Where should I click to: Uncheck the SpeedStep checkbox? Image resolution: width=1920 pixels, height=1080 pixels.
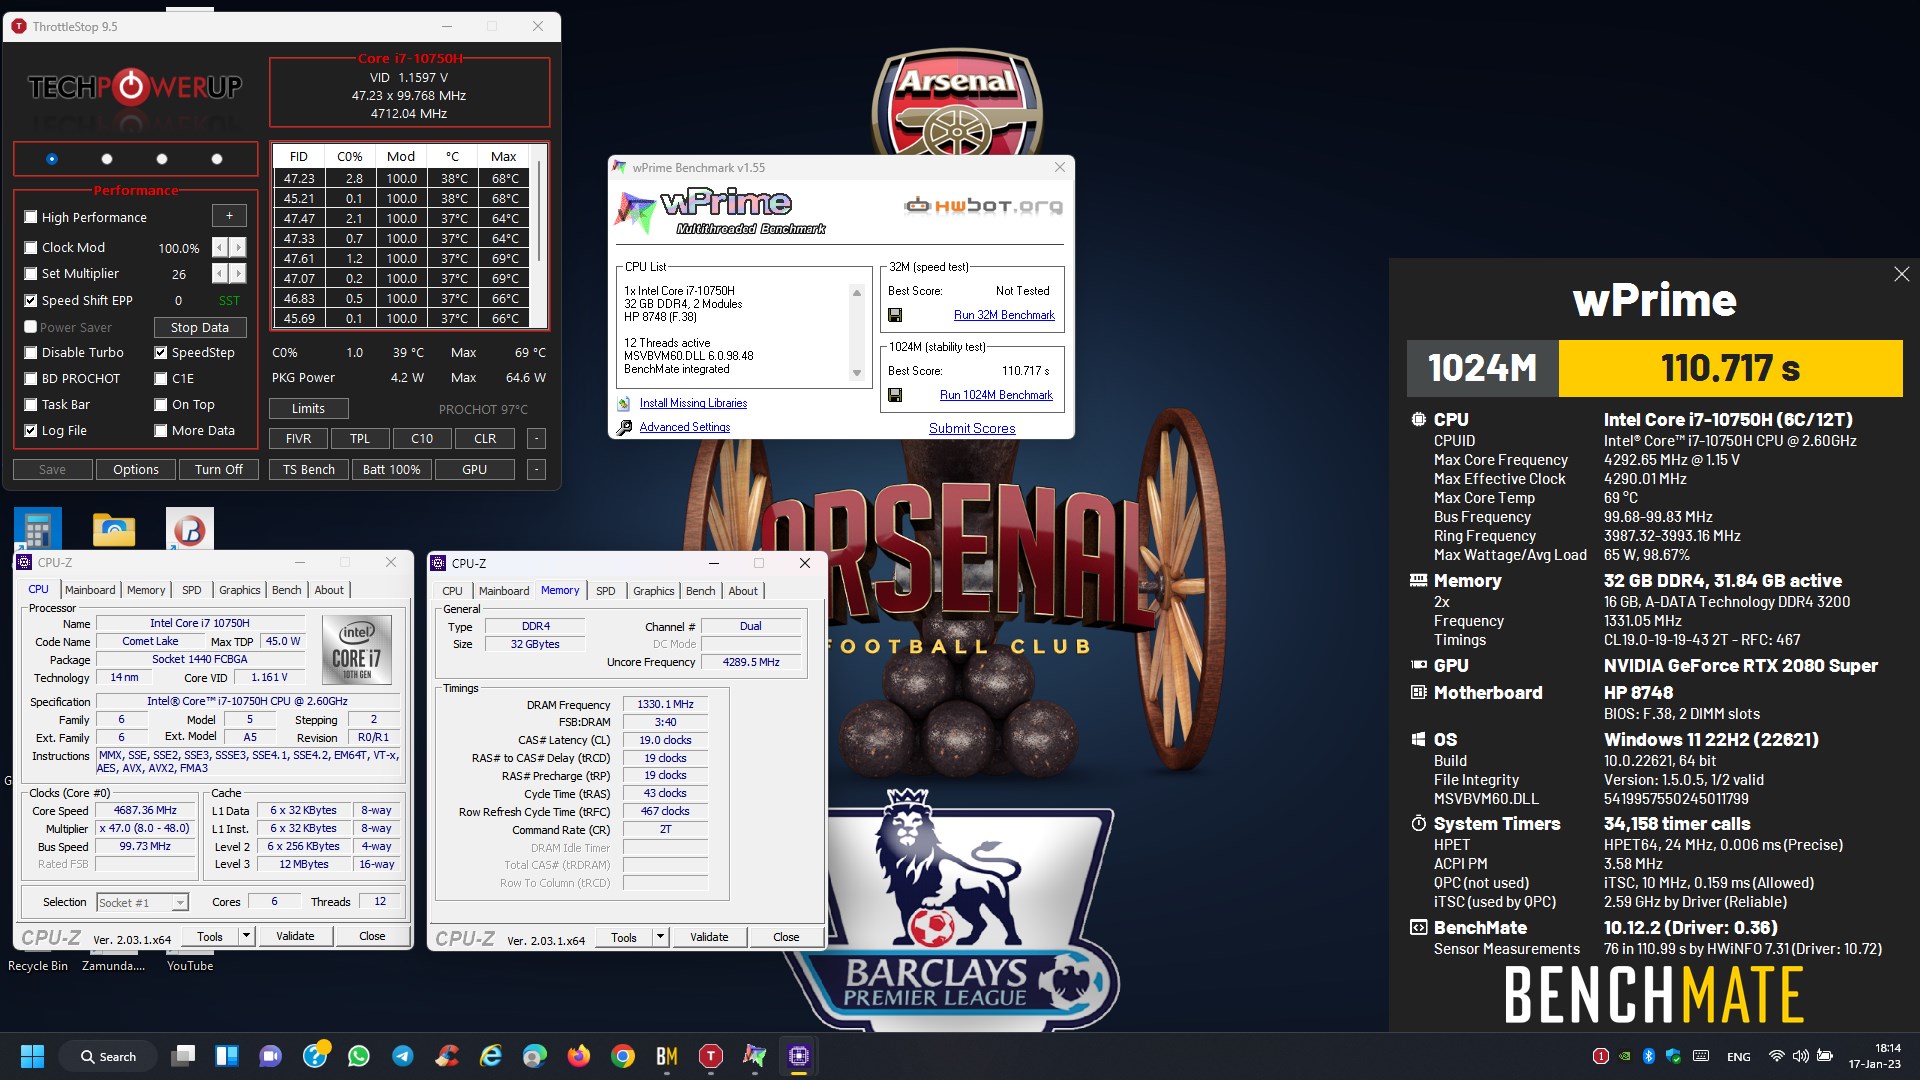pyautogui.click(x=161, y=352)
